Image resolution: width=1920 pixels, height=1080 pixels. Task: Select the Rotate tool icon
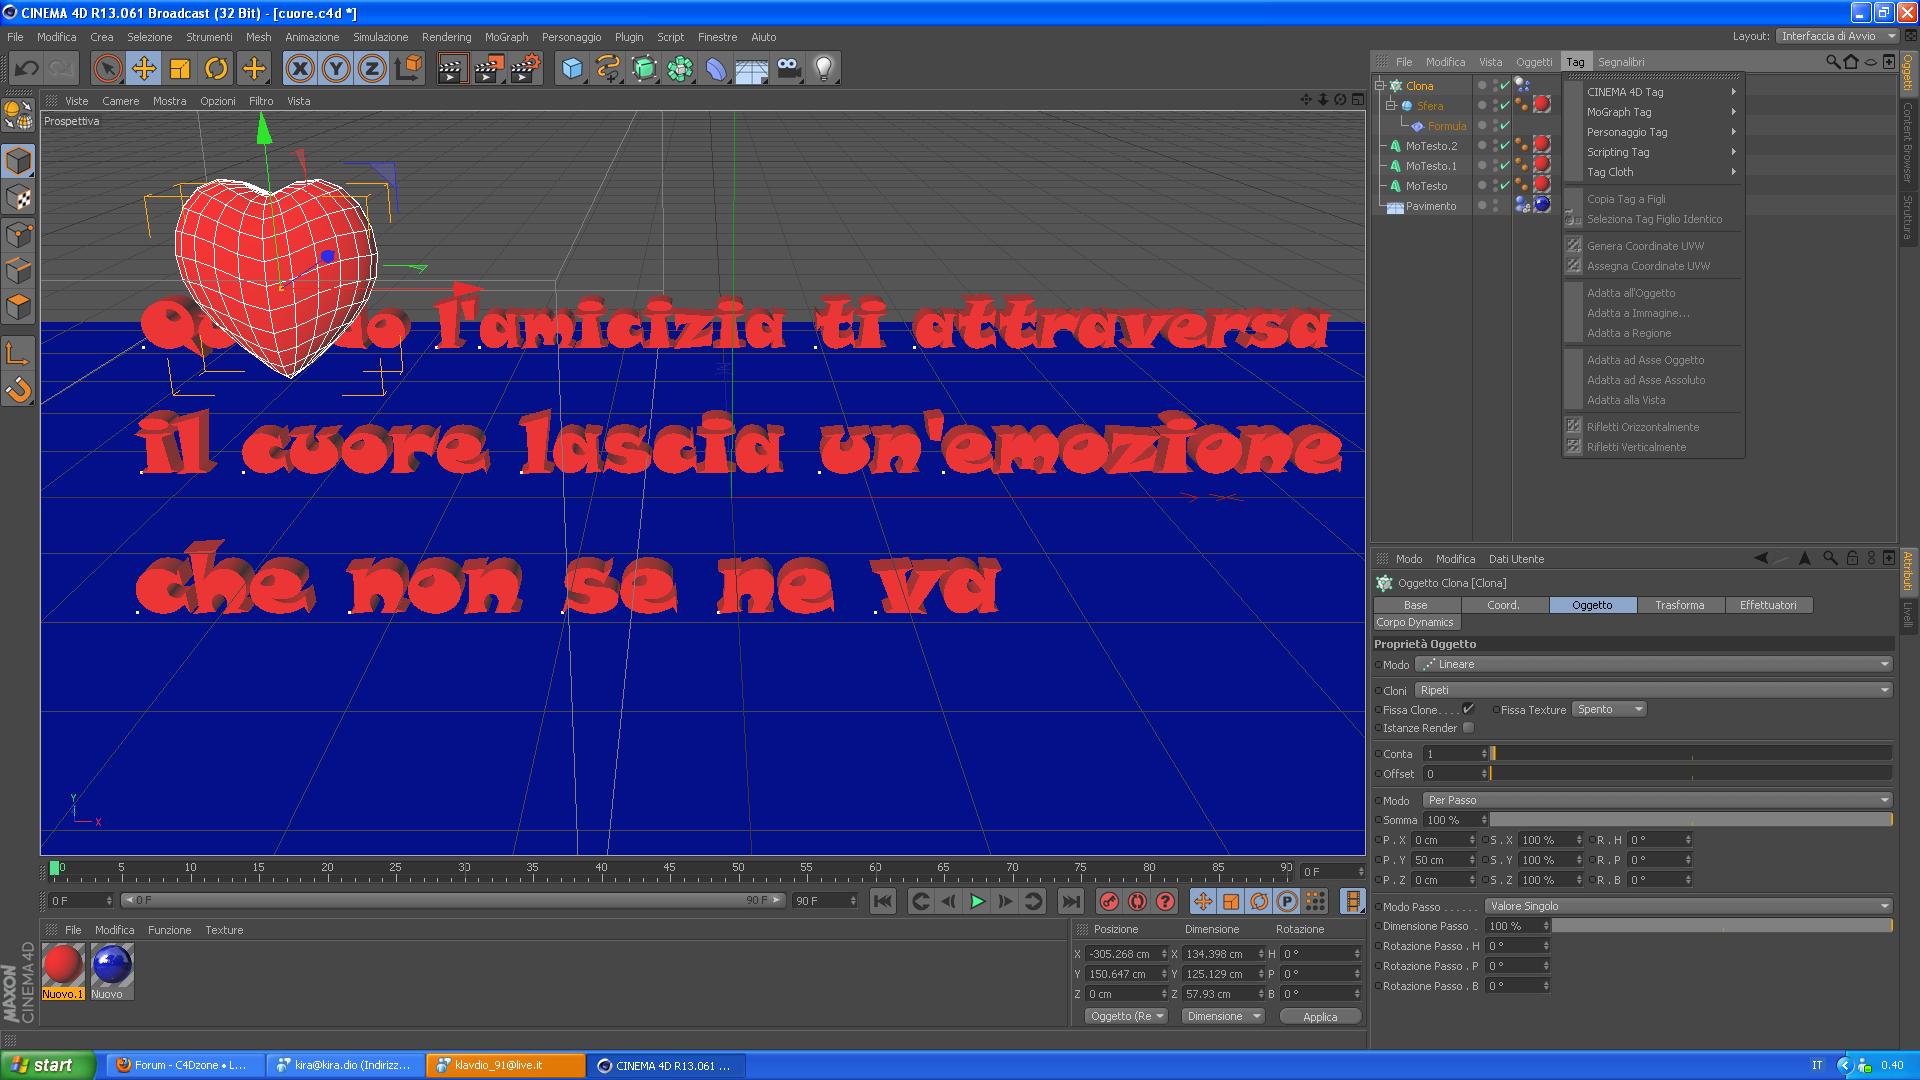[x=216, y=68]
